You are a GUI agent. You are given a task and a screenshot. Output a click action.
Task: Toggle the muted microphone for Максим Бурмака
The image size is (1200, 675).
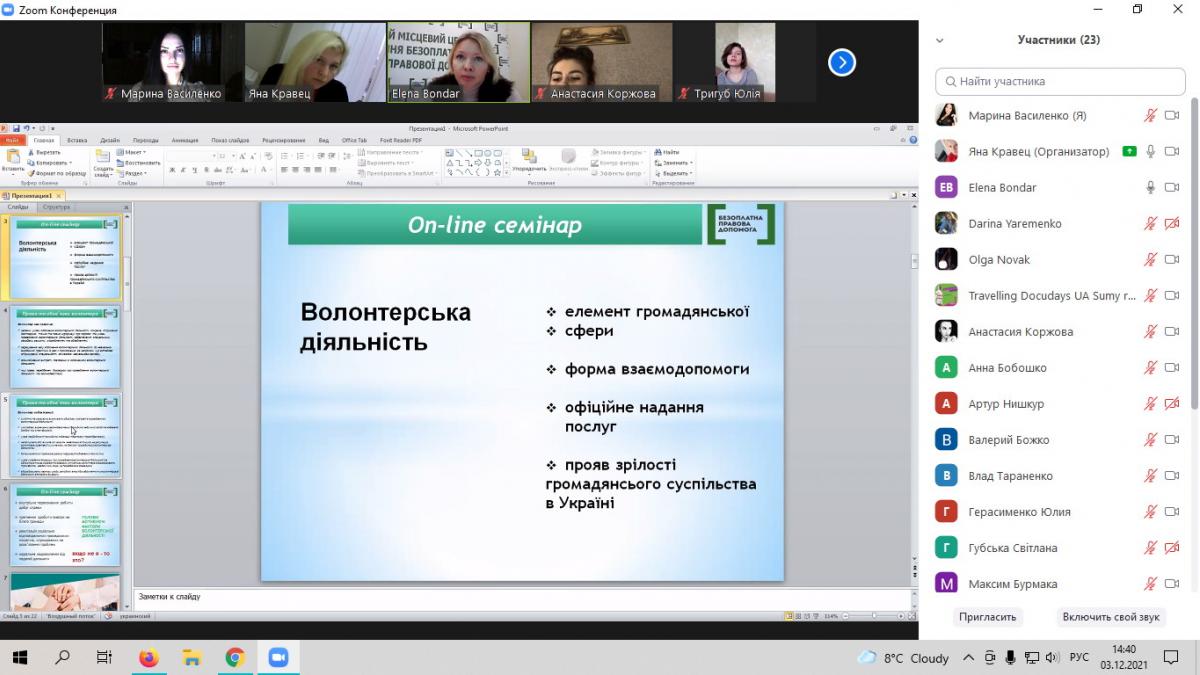[1151, 584]
